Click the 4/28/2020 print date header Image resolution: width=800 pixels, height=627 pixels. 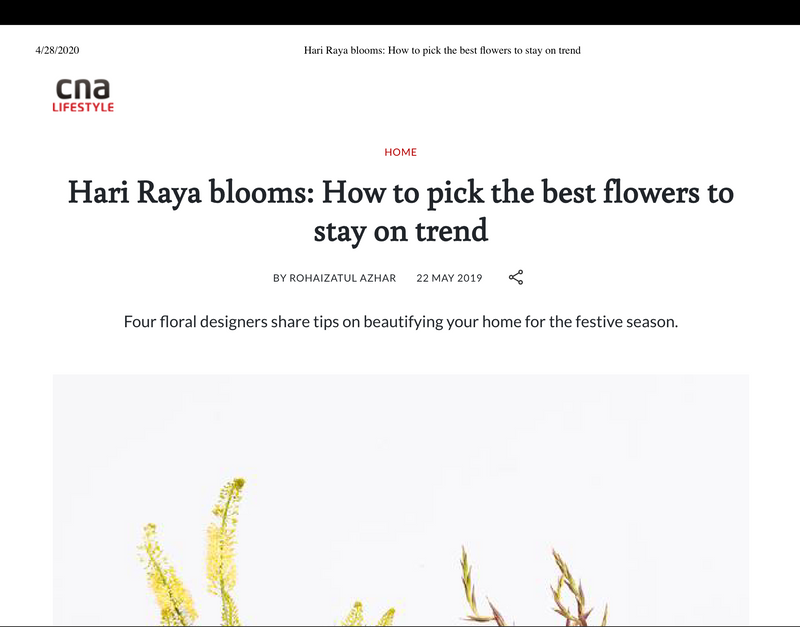pyautogui.click(x=57, y=50)
